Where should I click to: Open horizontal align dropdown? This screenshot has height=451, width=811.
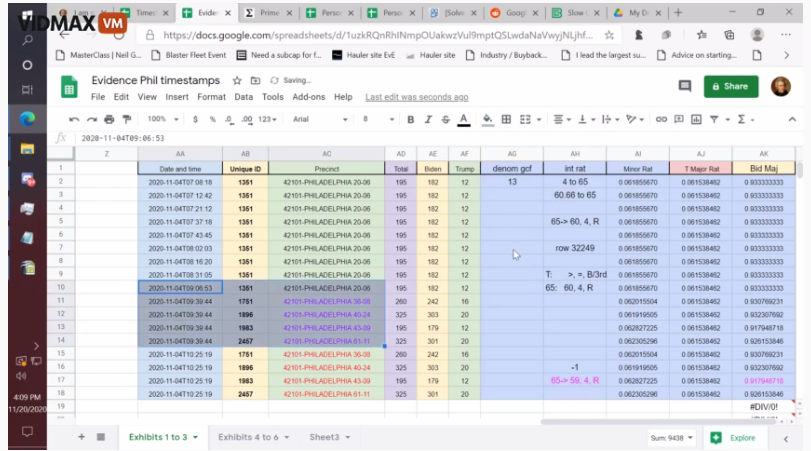click(562, 119)
